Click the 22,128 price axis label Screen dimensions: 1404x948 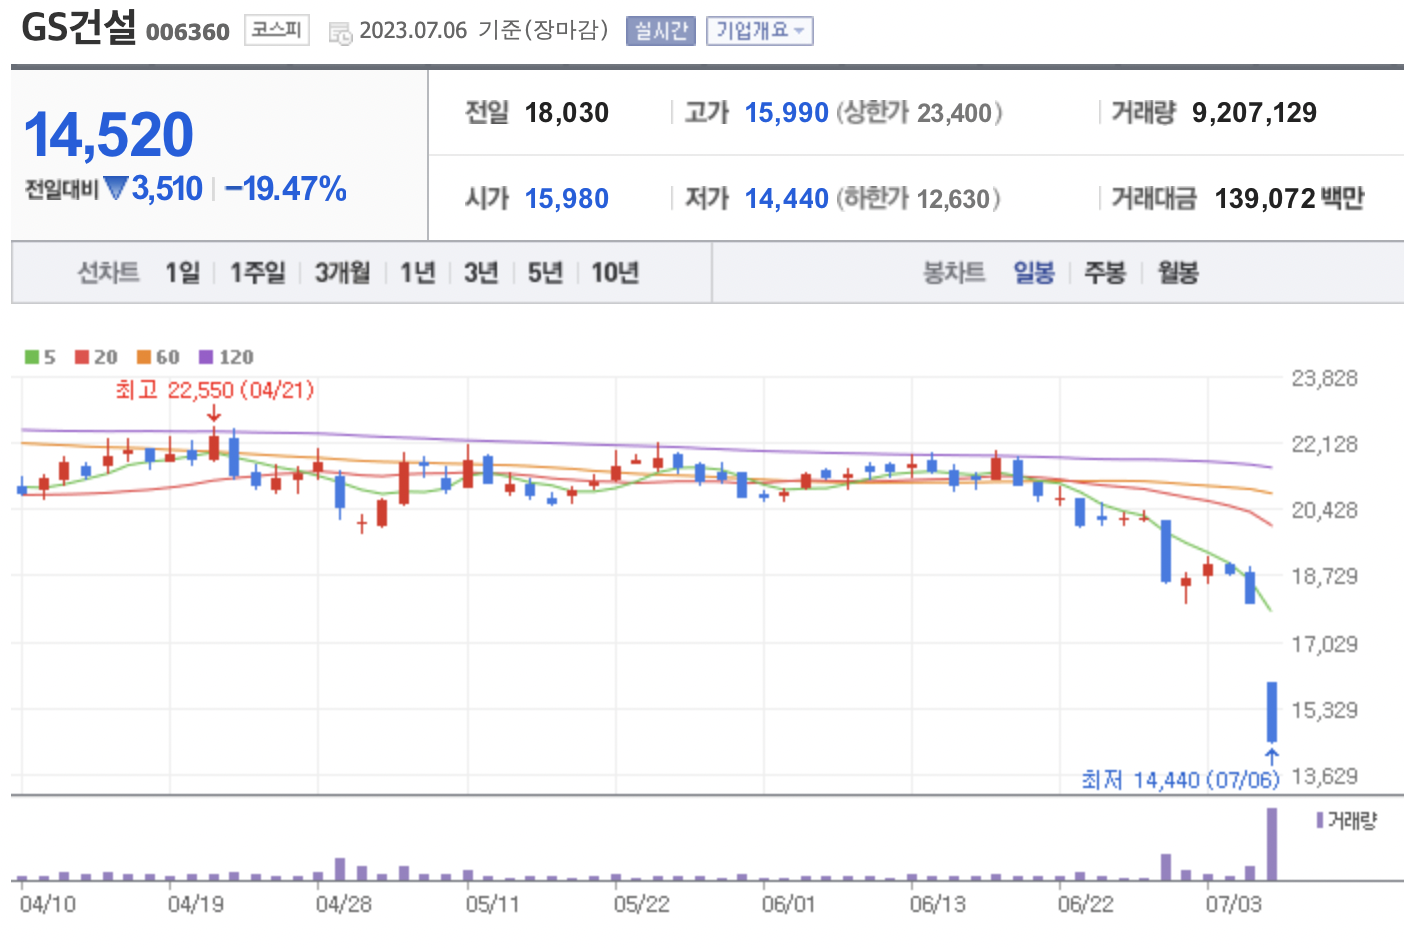coord(1324,444)
